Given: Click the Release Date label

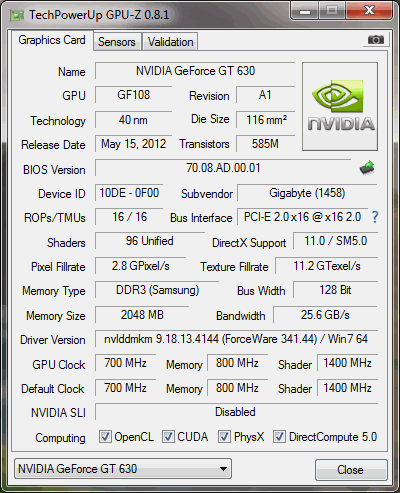Looking at the screenshot, I should point(53,145).
